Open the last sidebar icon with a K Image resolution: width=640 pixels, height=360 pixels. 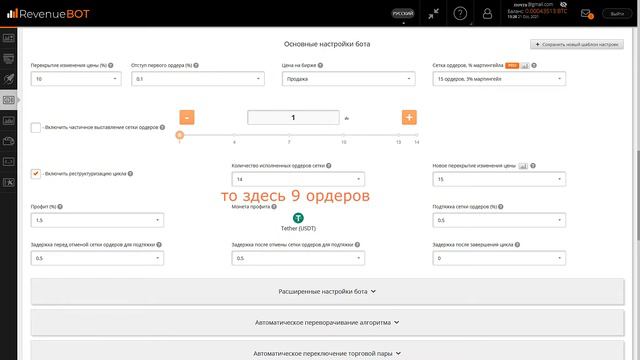click(x=9, y=182)
